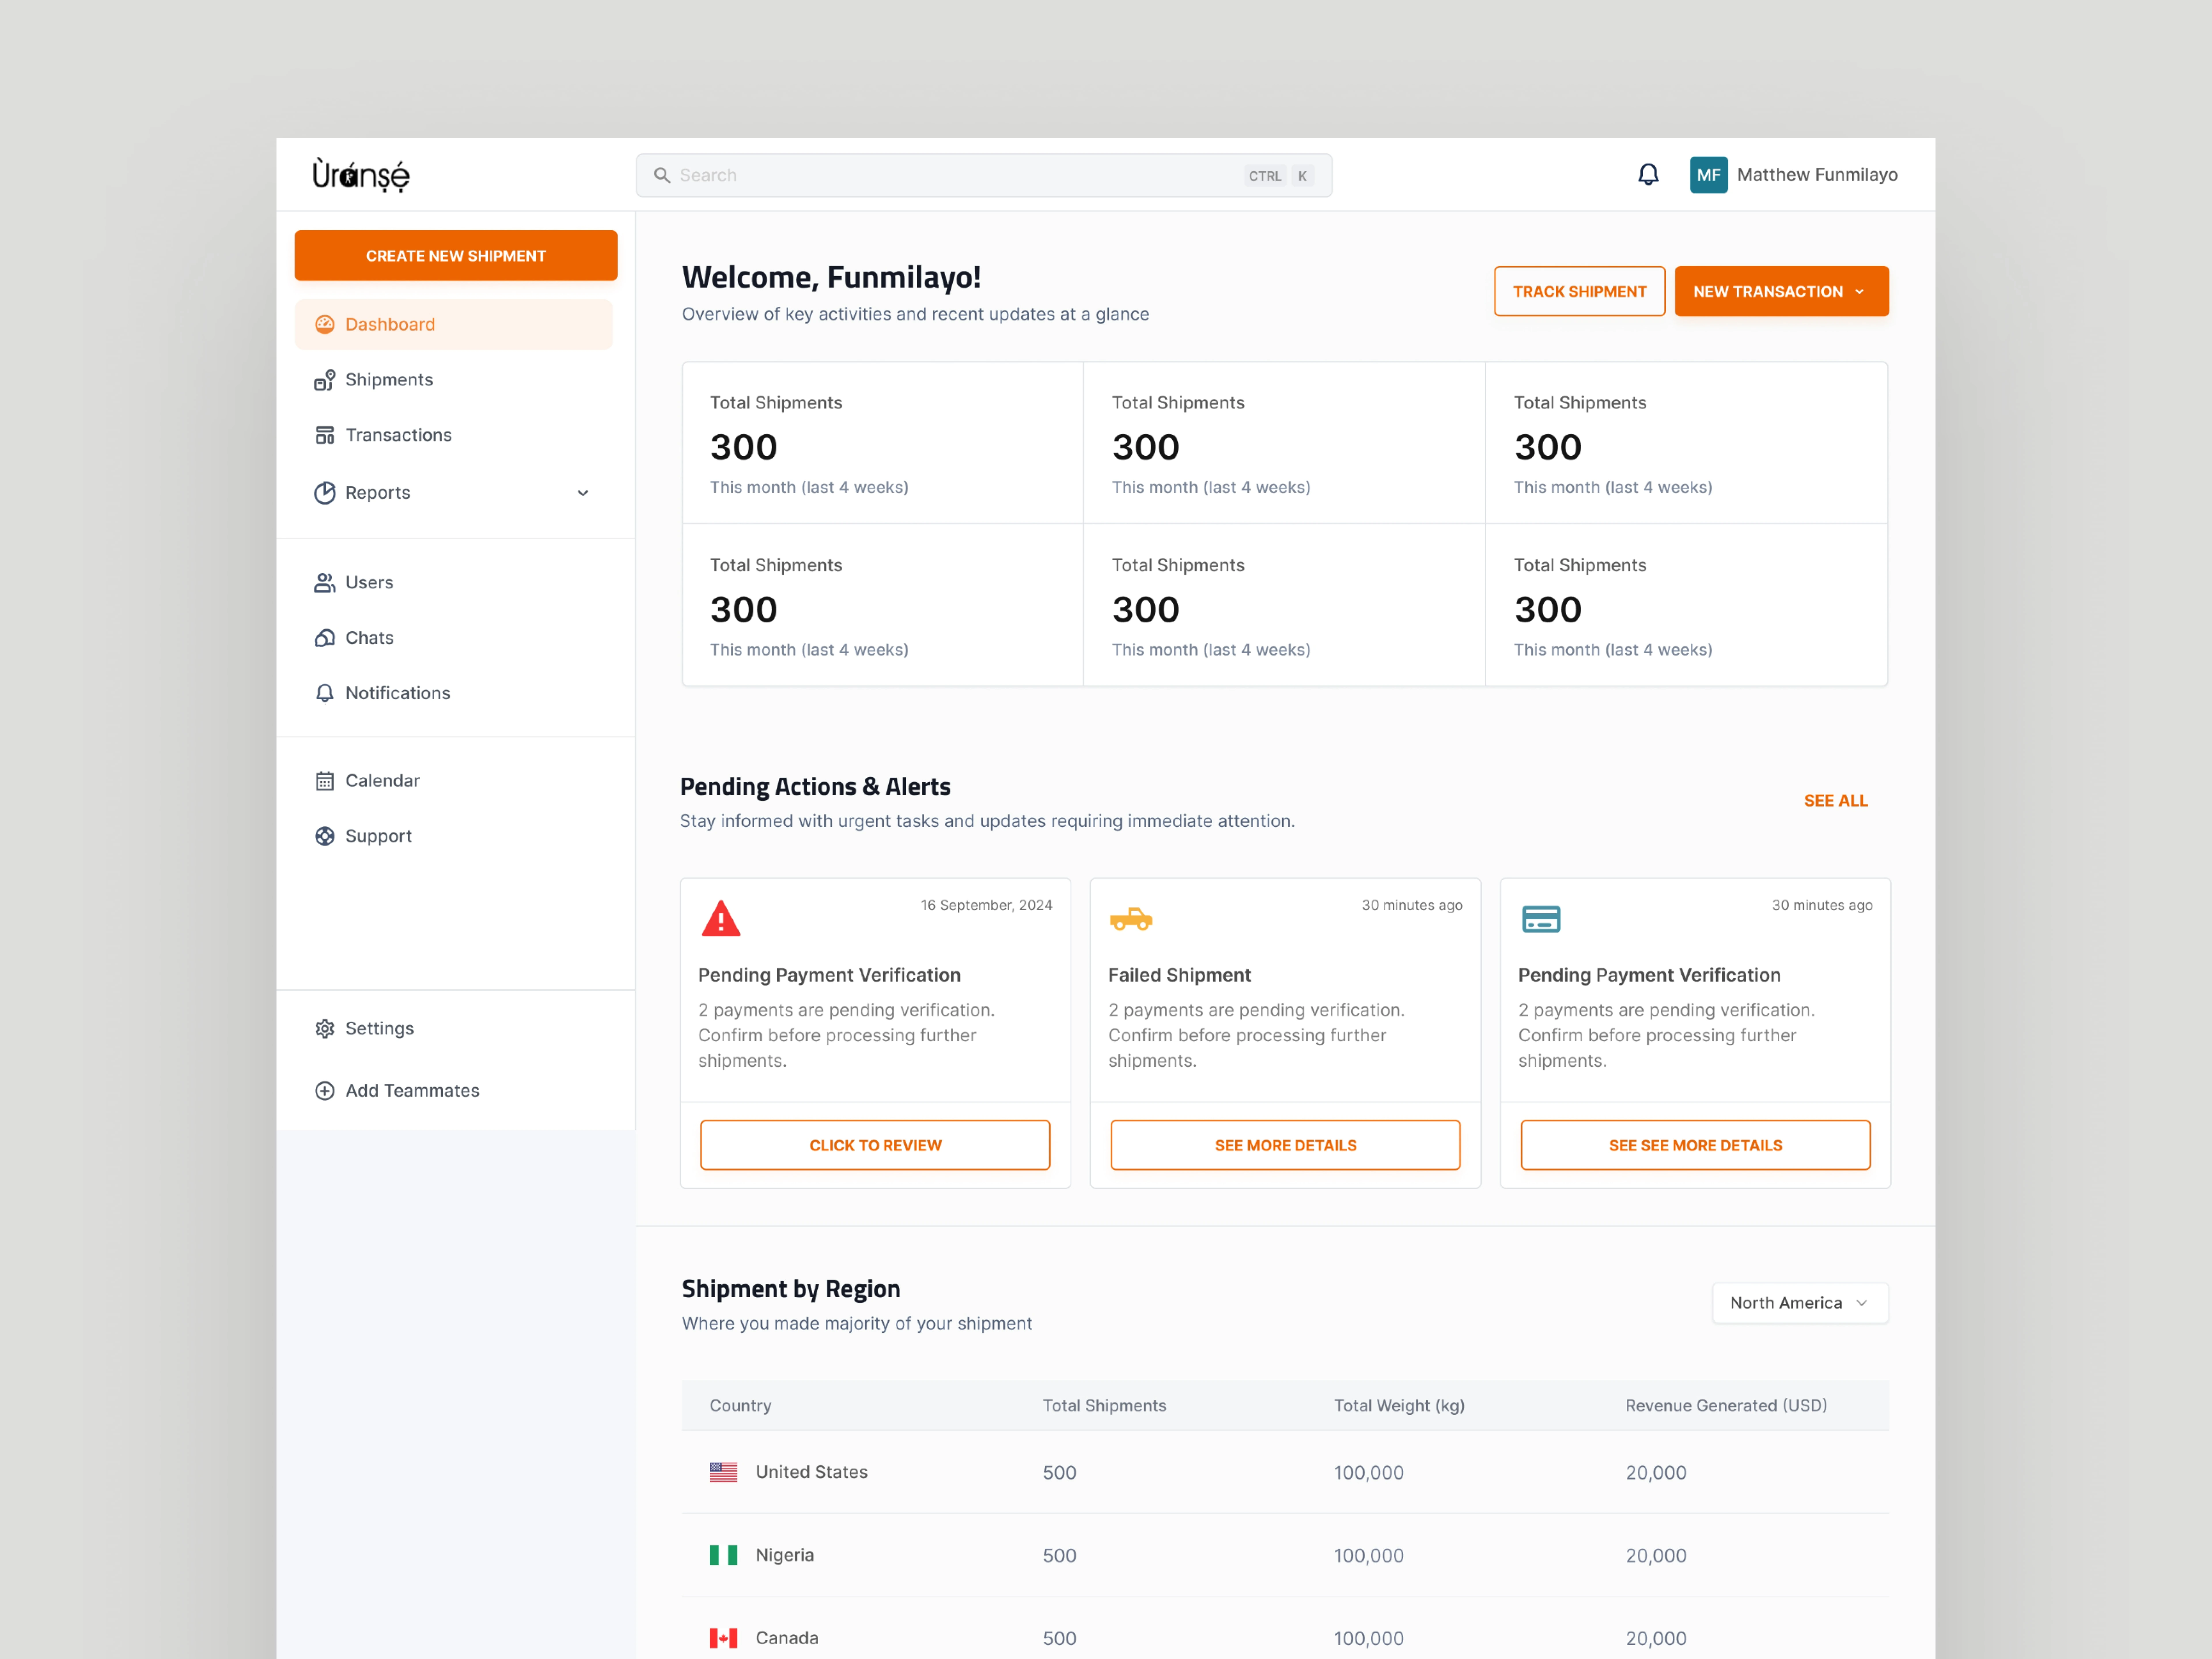
Task: Expand the Reports submenu chevron
Action: pyautogui.click(x=583, y=493)
